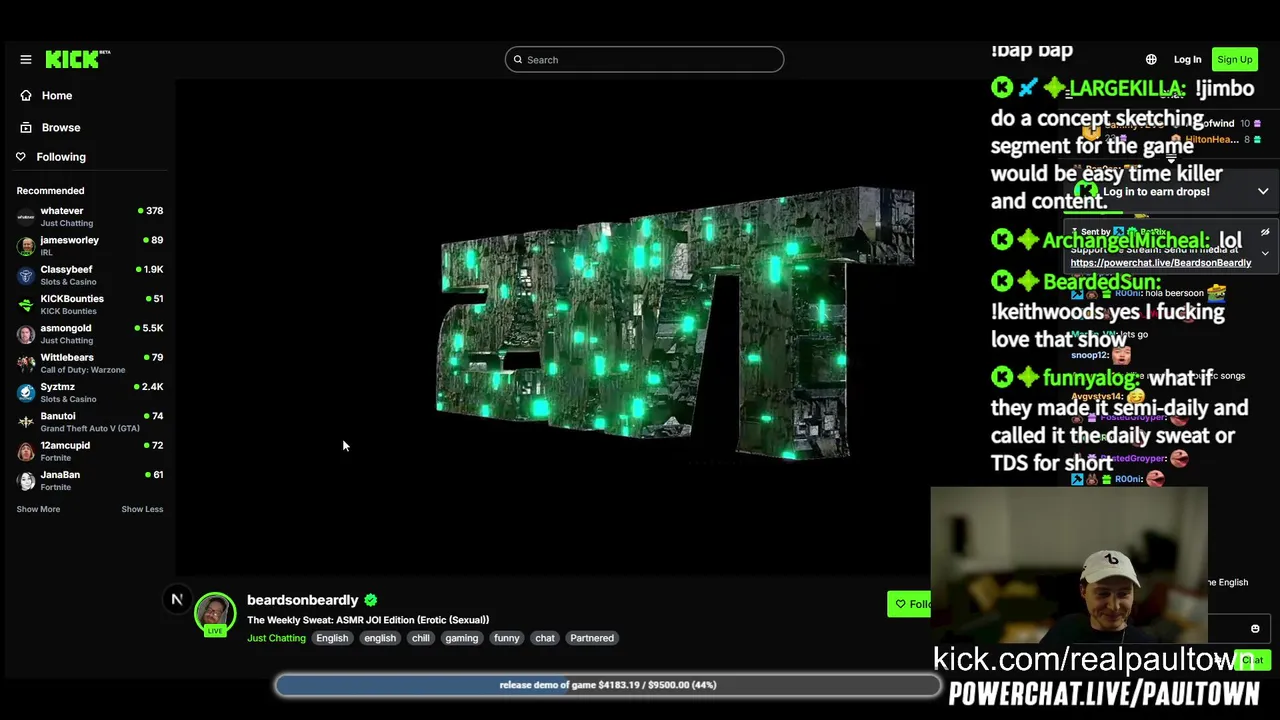This screenshot has height=720, width=1280.
Task: Expand the Log in to earn drops panel
Action: 1263,192
